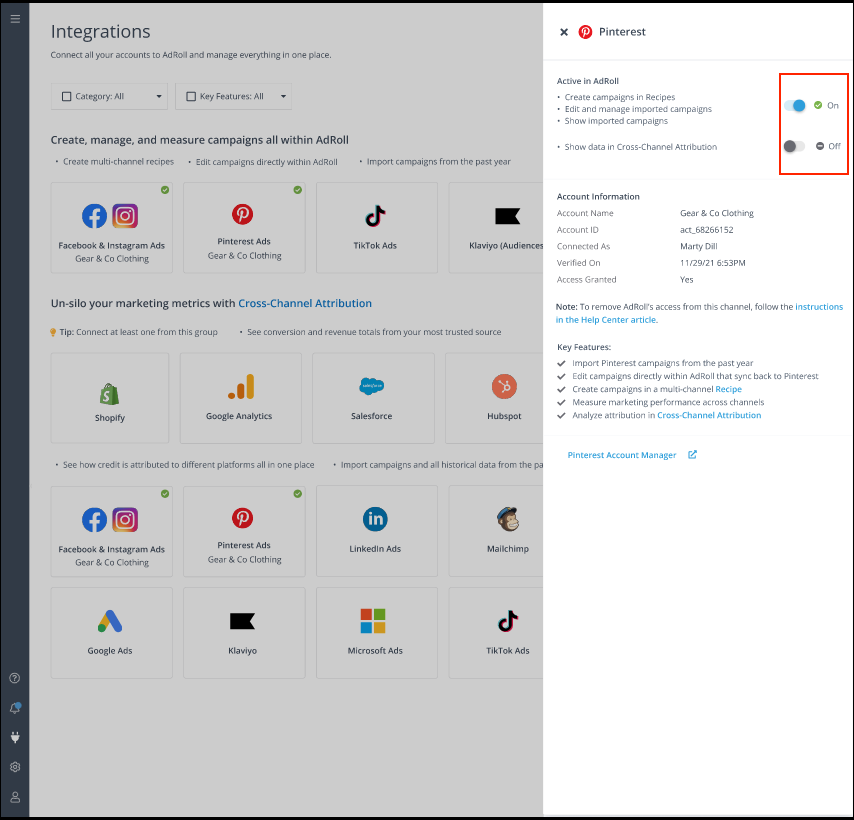This screenshot has height=820, width=854.
Task: Expand the Key Features dropdown arrow
Action: [x=283, y=96]
